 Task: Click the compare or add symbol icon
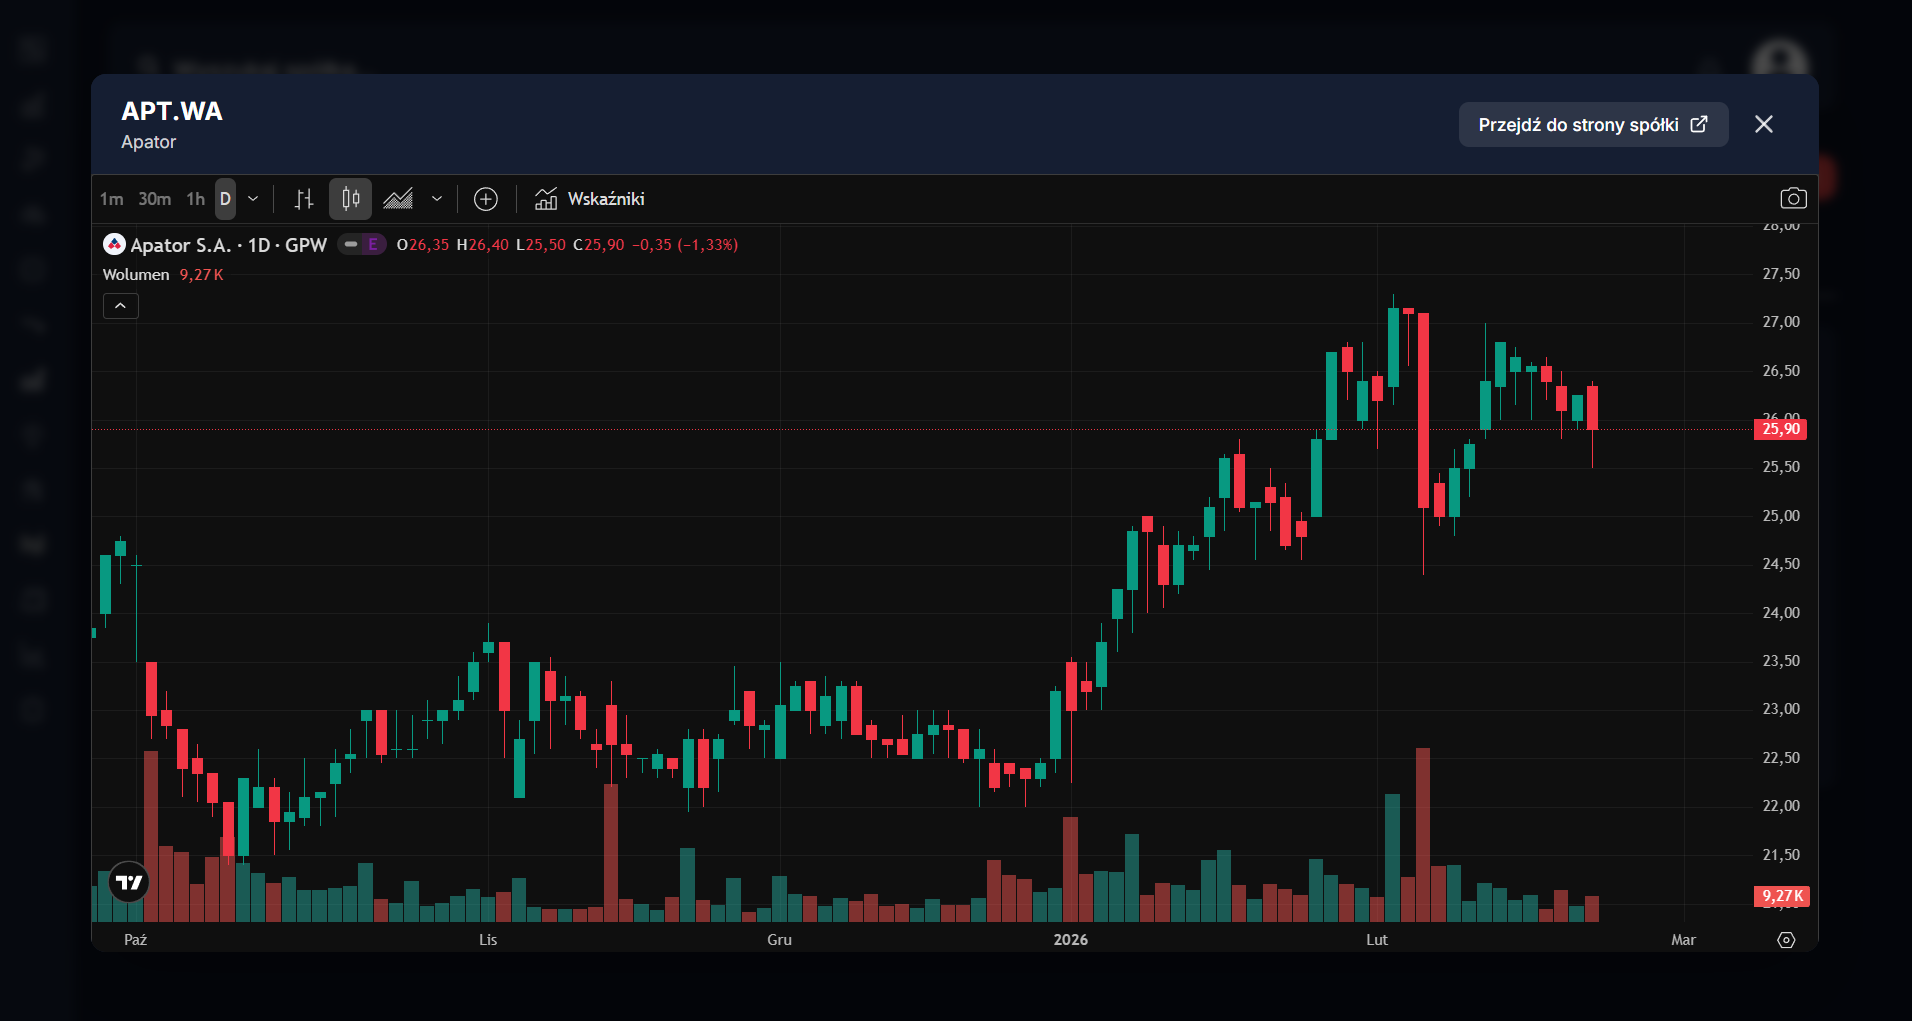pos(486,199)
